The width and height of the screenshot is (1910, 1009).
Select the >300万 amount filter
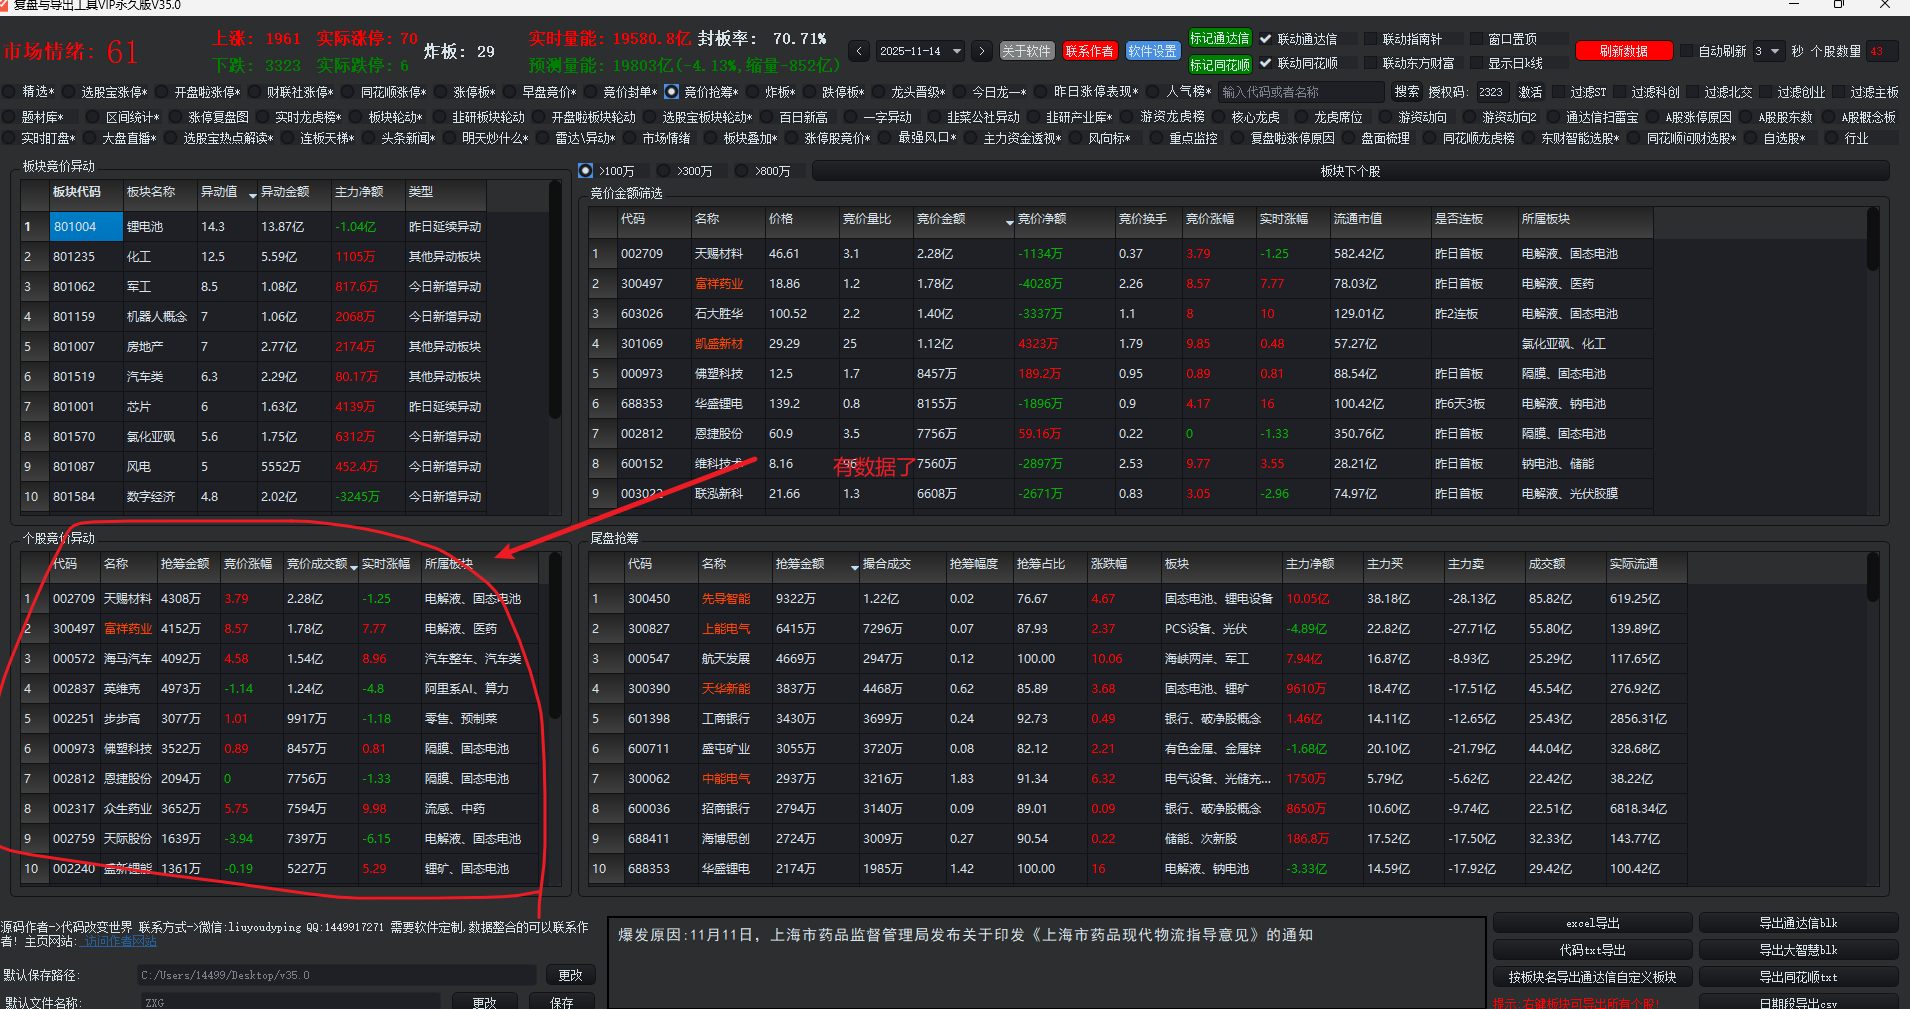[664, 171]
